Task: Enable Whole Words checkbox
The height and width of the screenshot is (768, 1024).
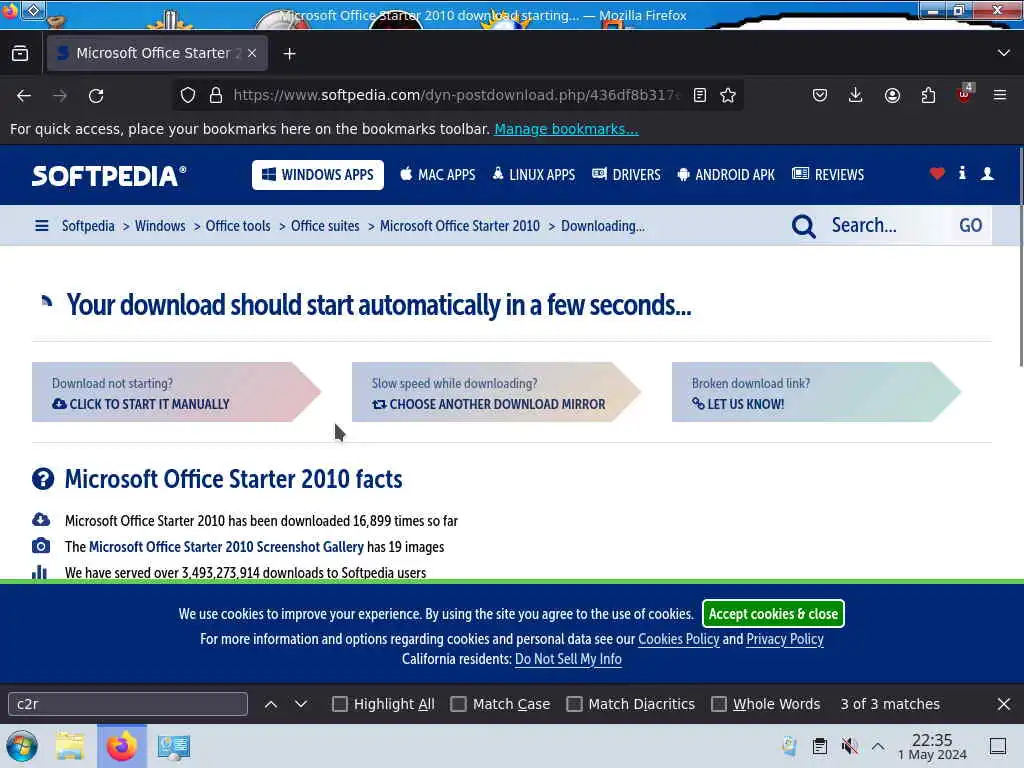Action: pos(718,704)
